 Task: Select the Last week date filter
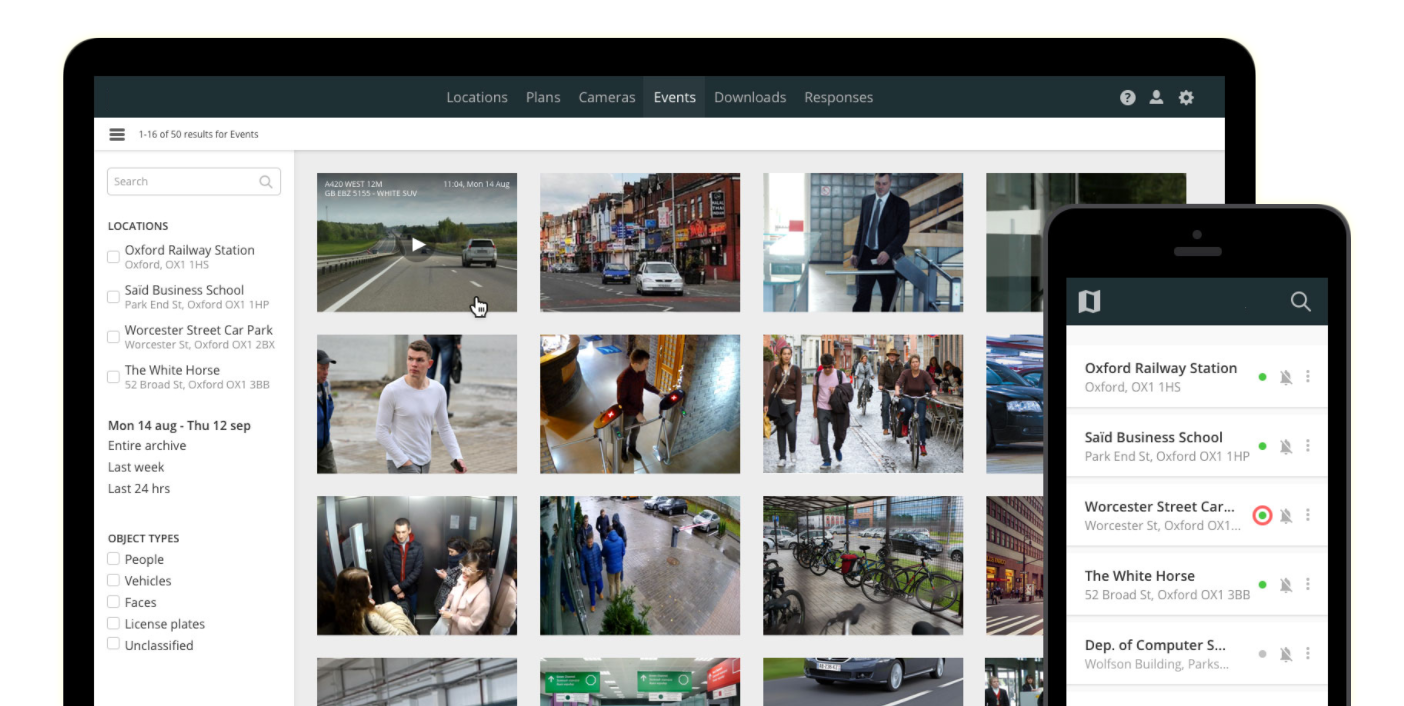pos(136,467)
